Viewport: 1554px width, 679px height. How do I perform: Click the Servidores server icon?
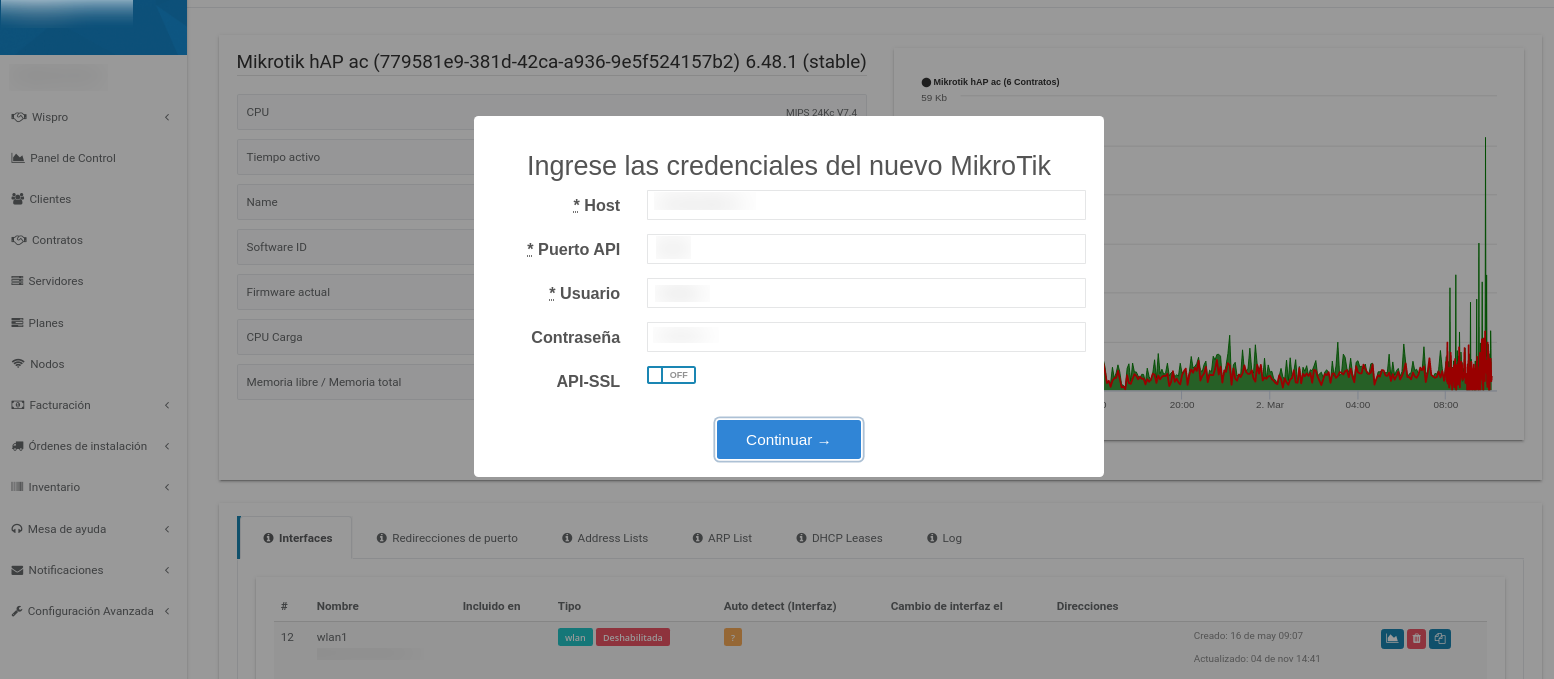click(17, 281)
